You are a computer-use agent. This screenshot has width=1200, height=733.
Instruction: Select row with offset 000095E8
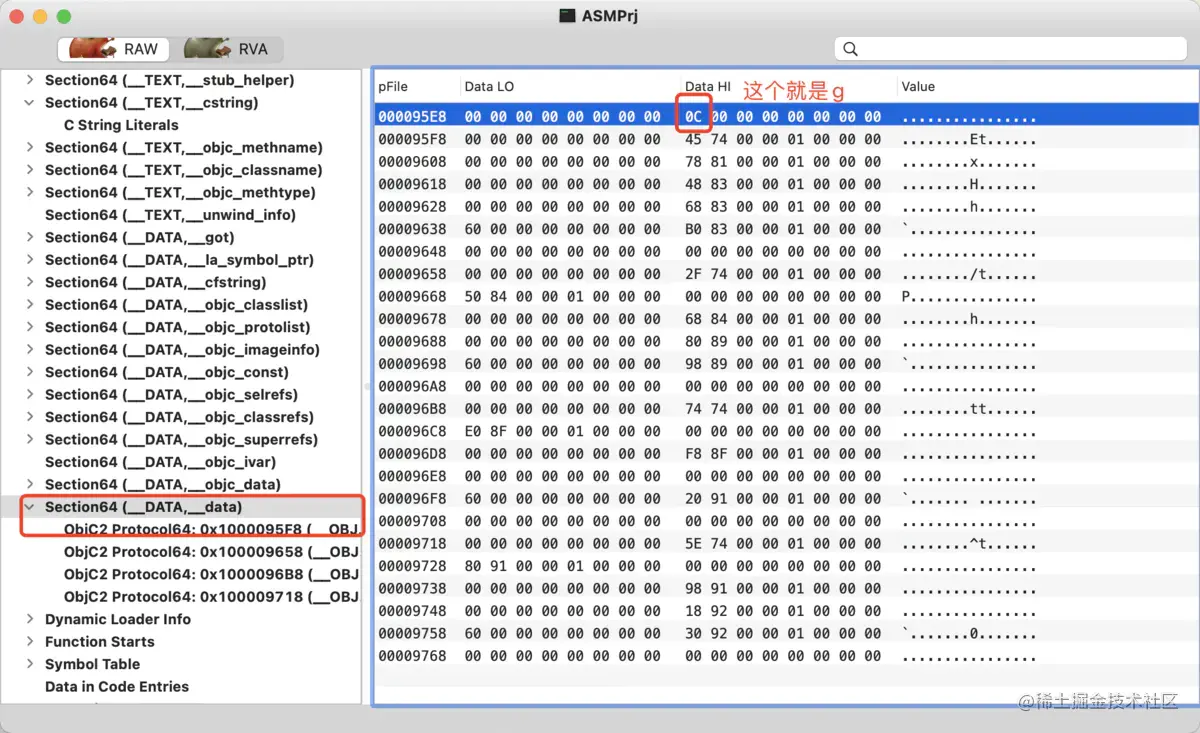(785, 116)
